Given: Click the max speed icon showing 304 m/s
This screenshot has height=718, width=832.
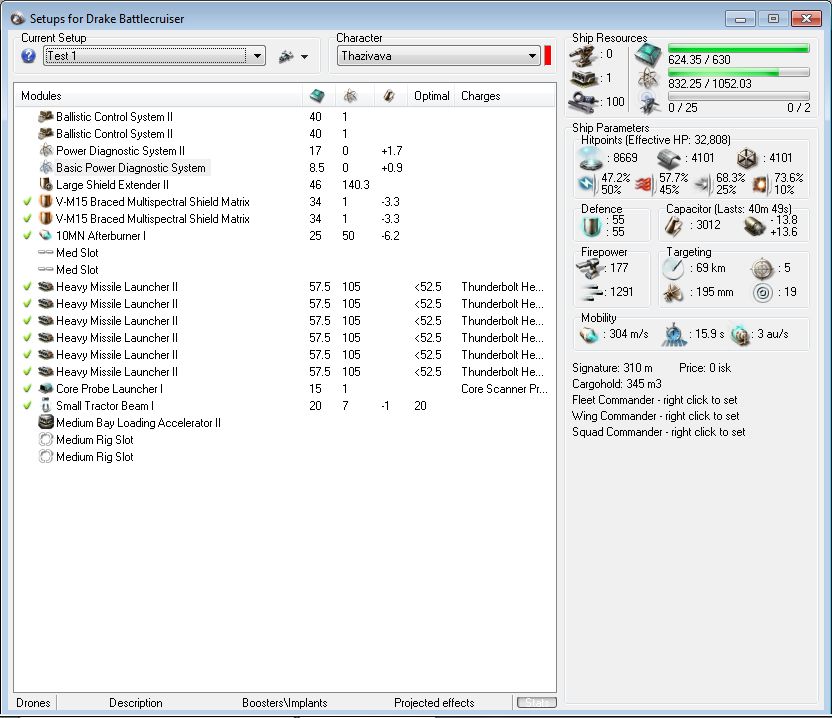Looking at the screenshot, I should tap(588, 335).
